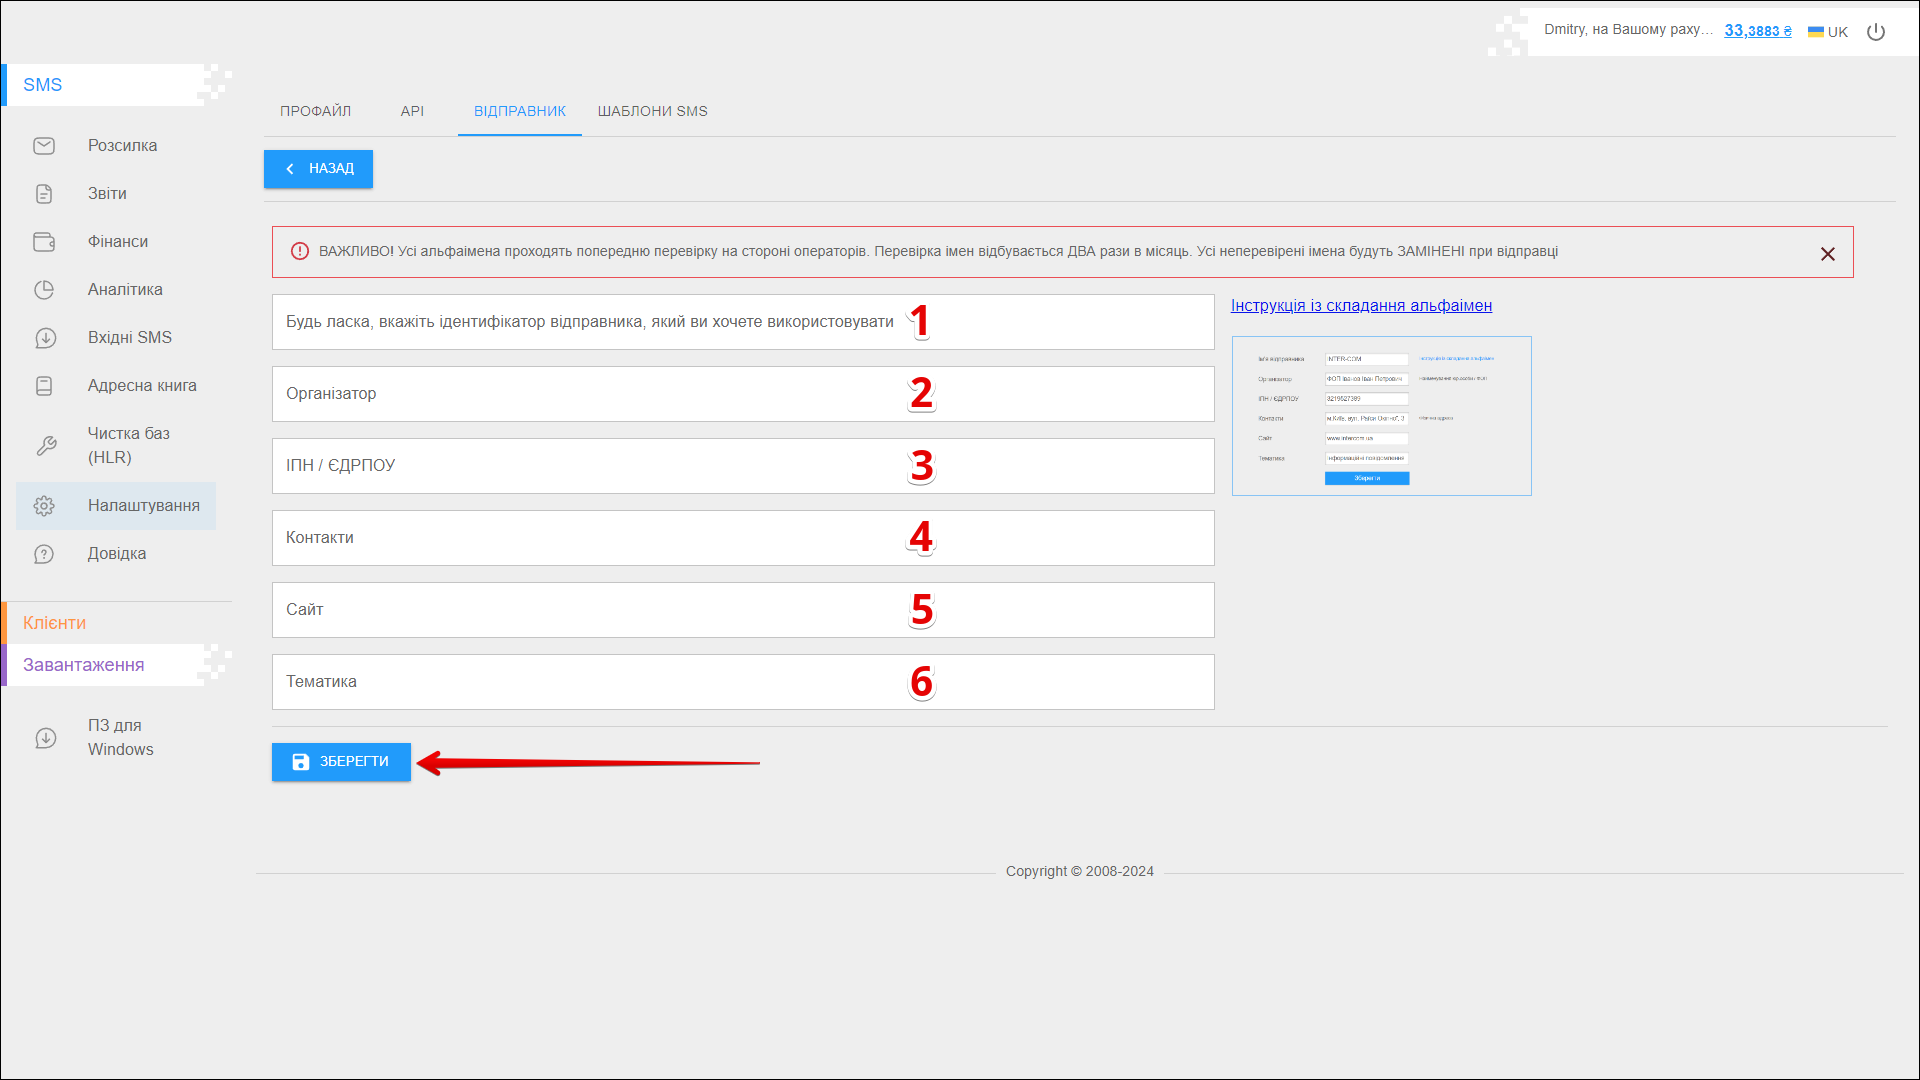Expand the Завантаження sidebar section
The image size is (1920, 1080).
[x=84, y=665]
